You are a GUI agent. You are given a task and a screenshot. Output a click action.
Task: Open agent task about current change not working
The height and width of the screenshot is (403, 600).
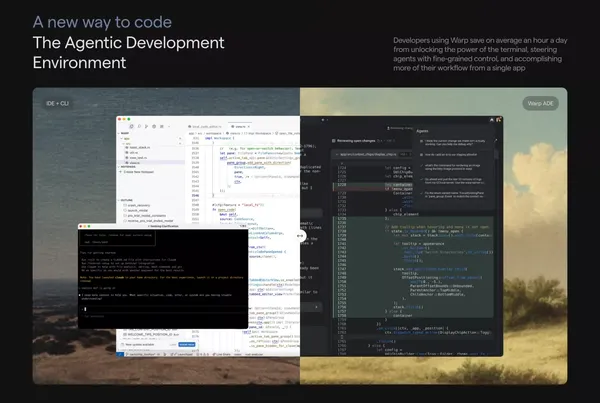pos(452,142)
